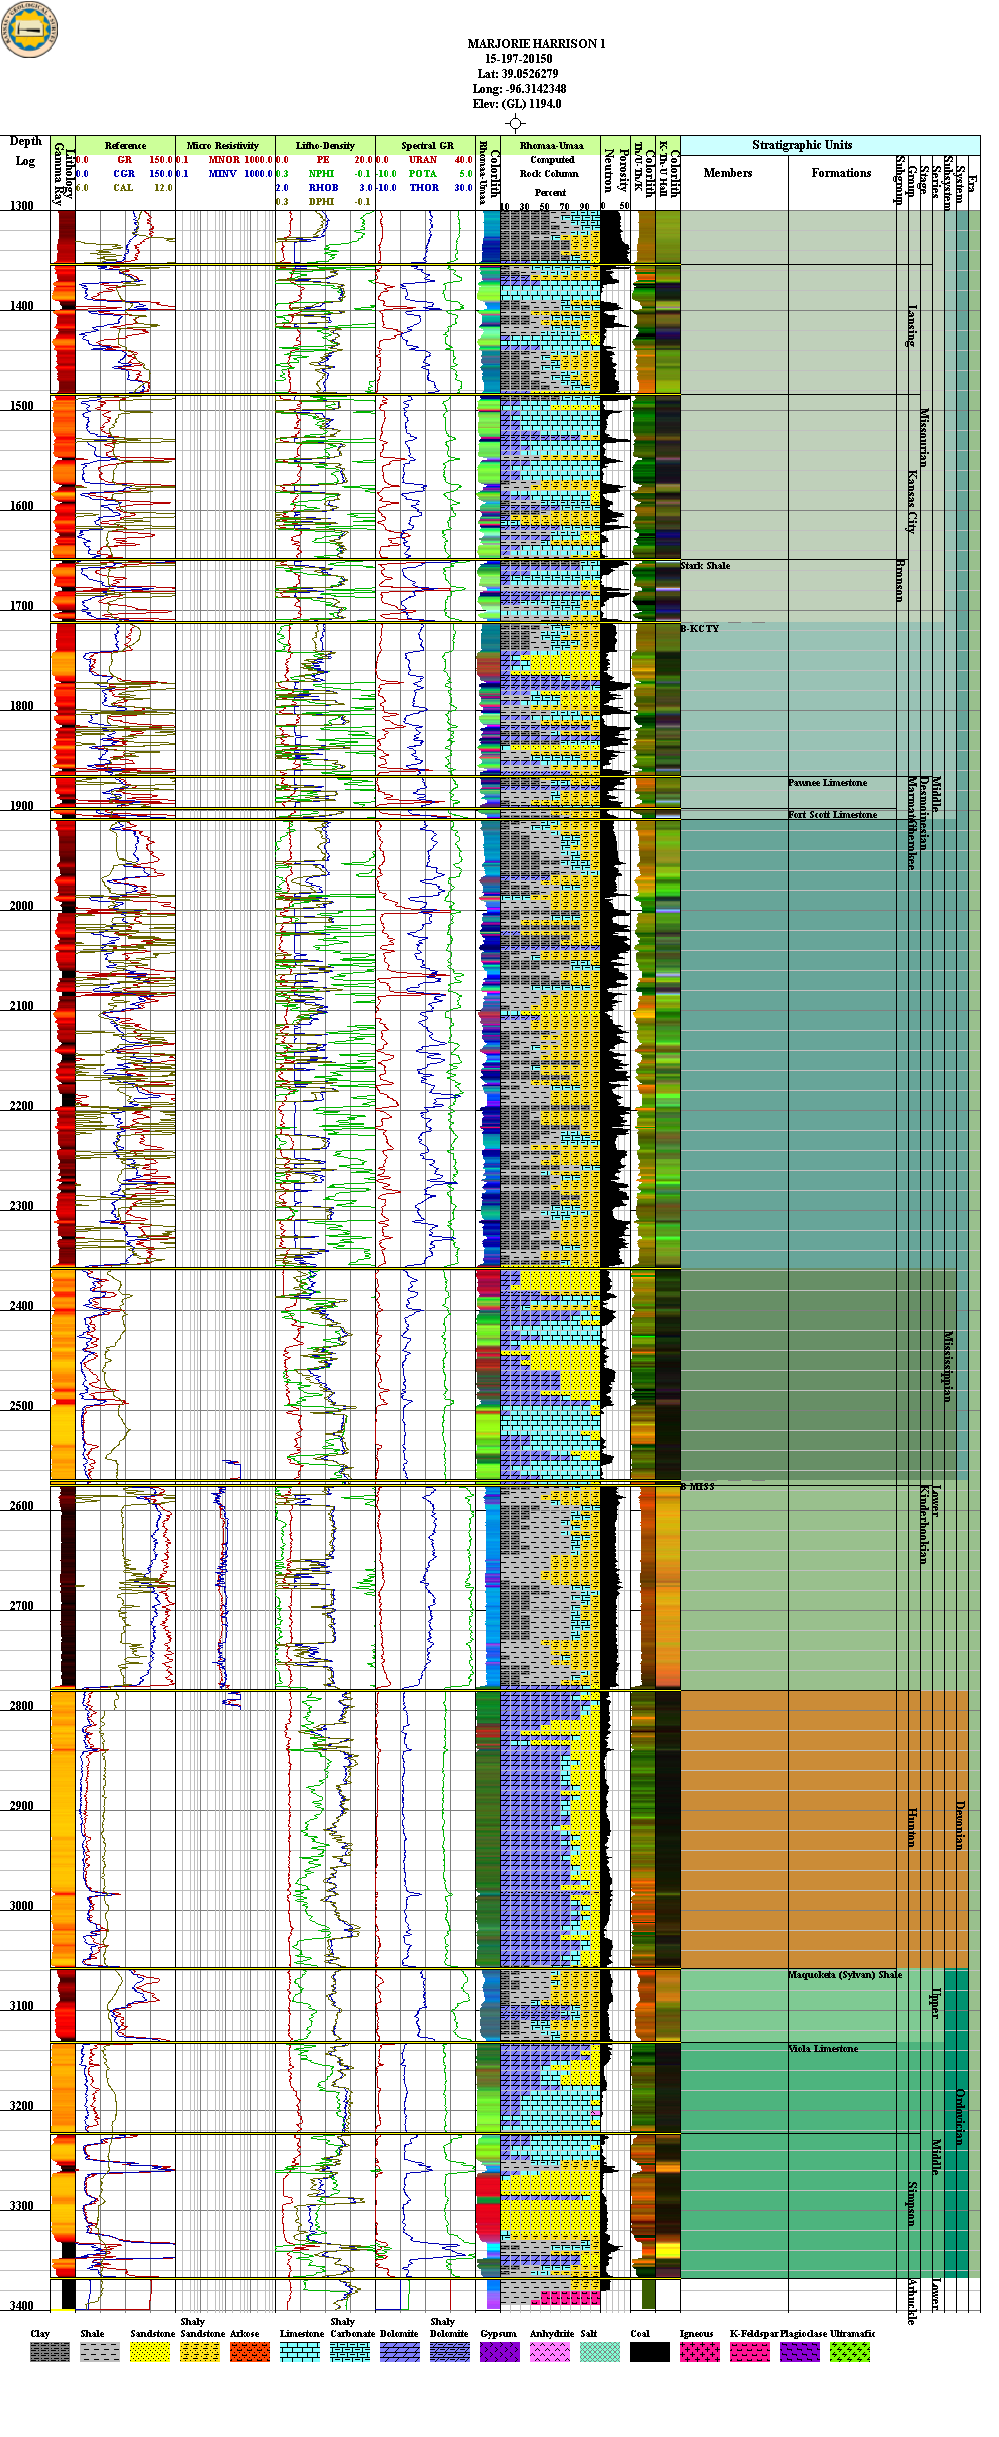Click the 2000 depth marker
Image resolution: width=999 pixels, height=2437 pixels.
[22, 906]
